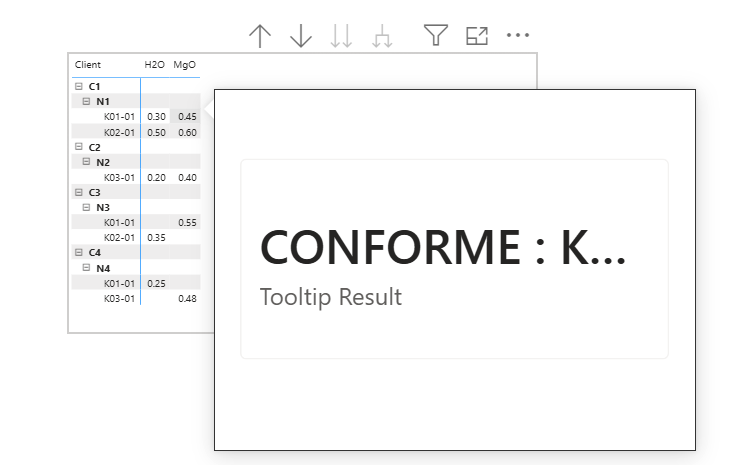The image size is (753, 465).
Task: Click the 0.48 MgO value
Action: tap(187, 299)
